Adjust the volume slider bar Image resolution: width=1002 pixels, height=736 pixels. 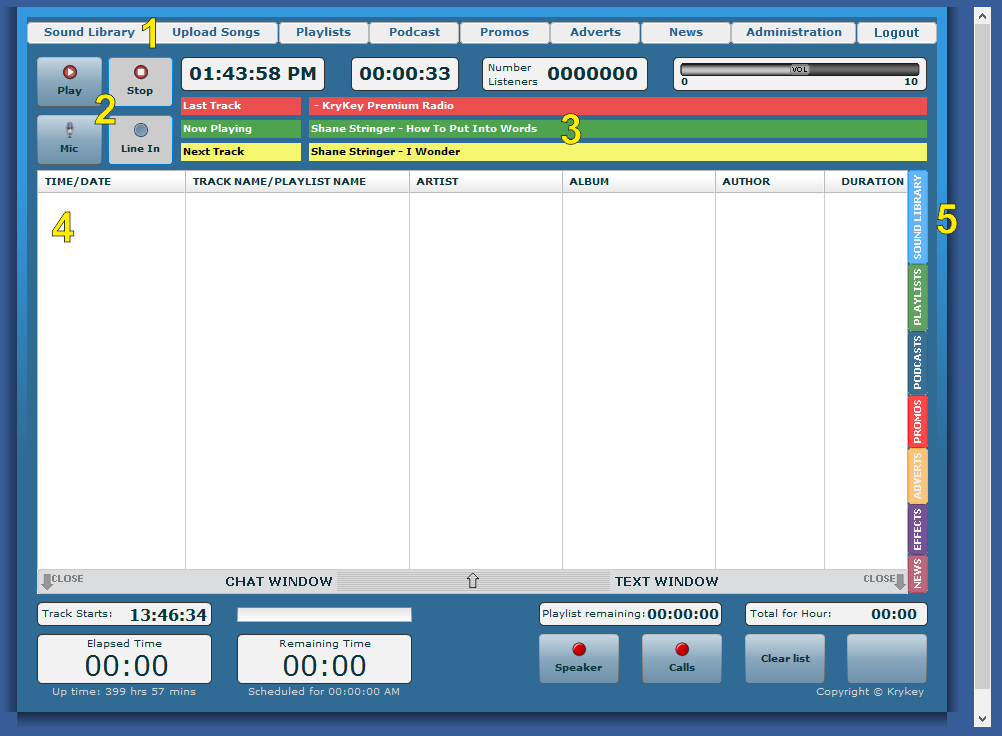point(799,70)
